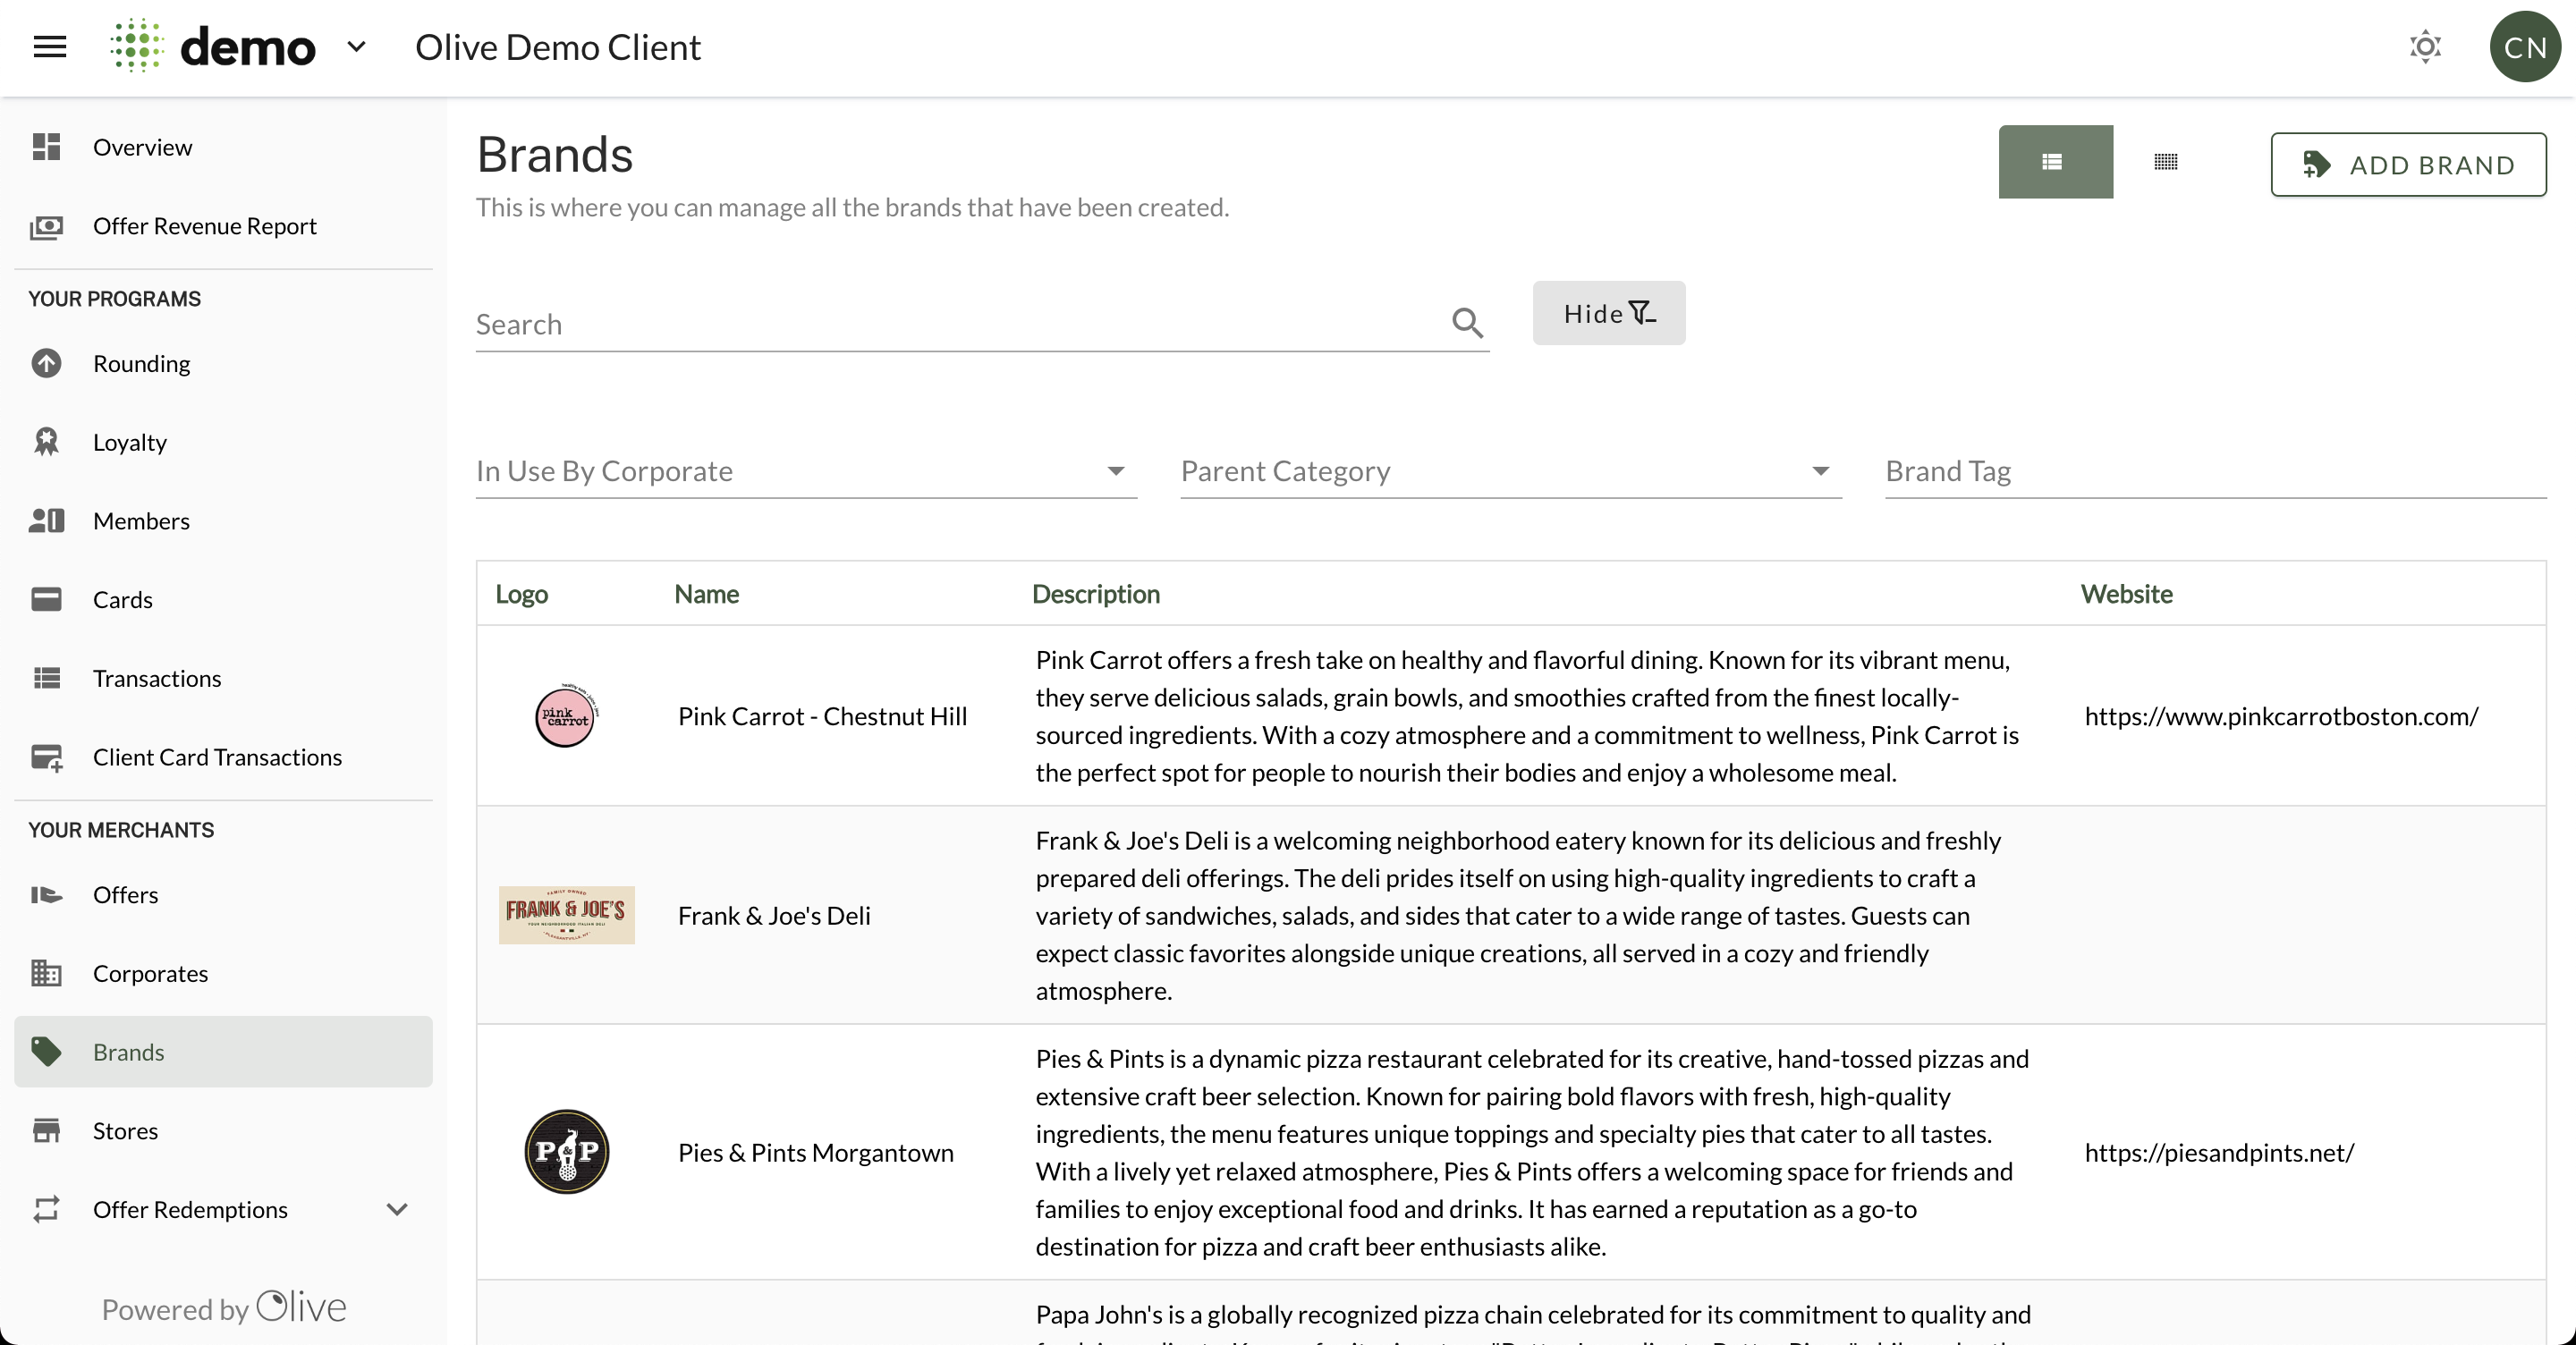Open the pinkcarrotboston.com website link
Screen dimensions: 2576x1345
pos(2281,717)
